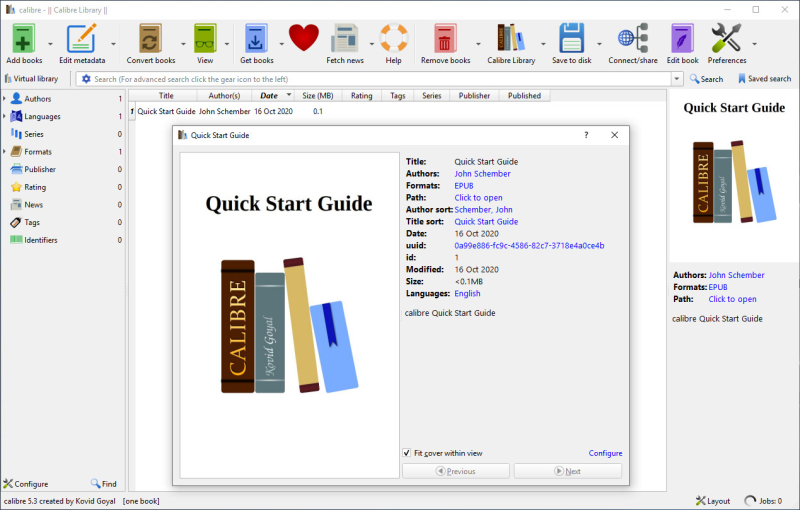
Task: Click the Add books icon
Action: click(x=24, y=39)
